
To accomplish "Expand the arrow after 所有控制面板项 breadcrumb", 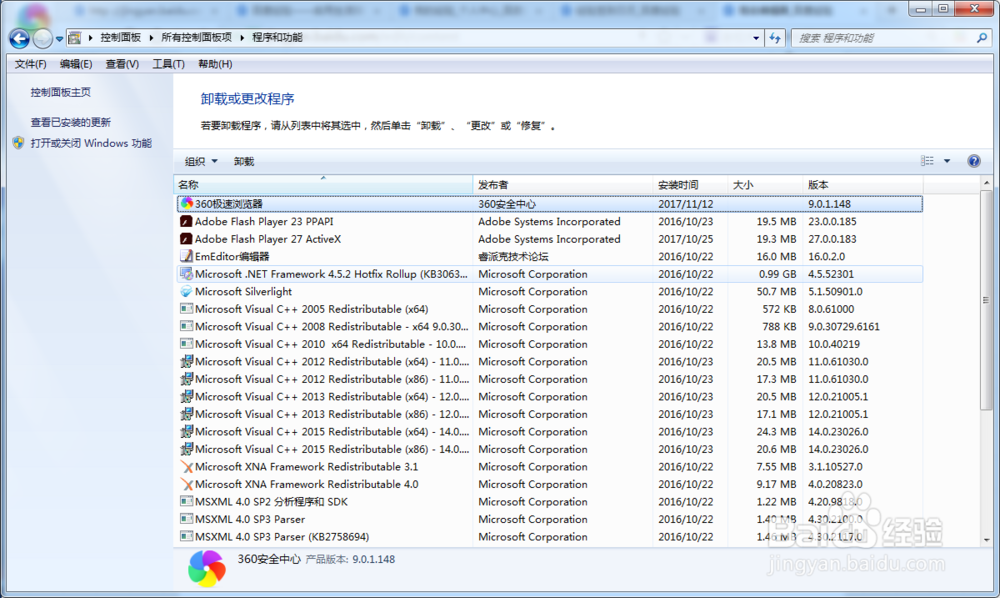I will click(242, 38).
